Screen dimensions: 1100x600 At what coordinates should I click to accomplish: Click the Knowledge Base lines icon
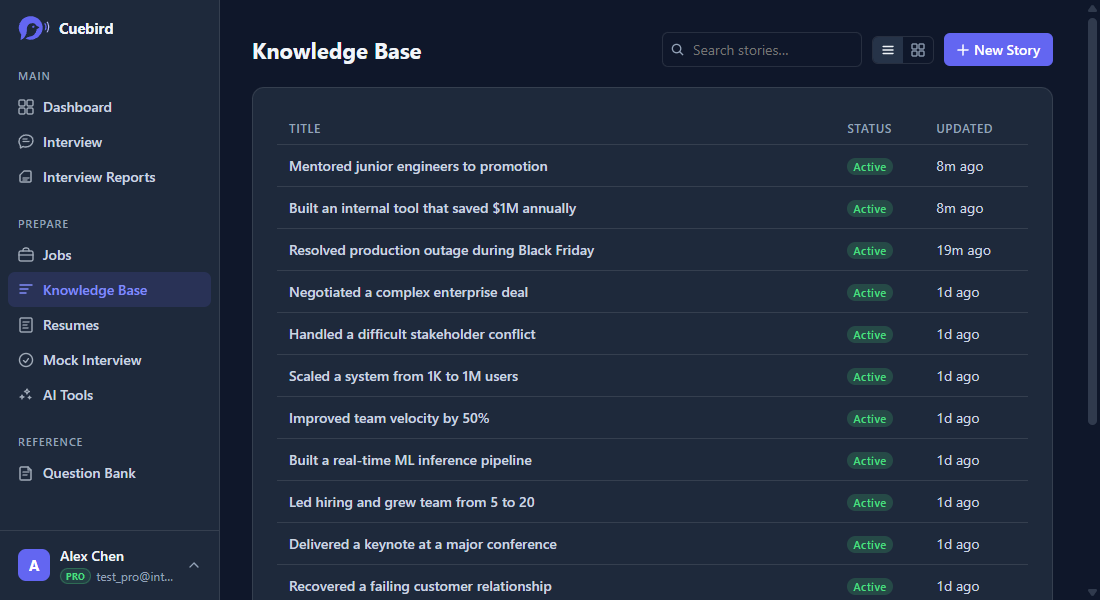click(x=26, y=290)
